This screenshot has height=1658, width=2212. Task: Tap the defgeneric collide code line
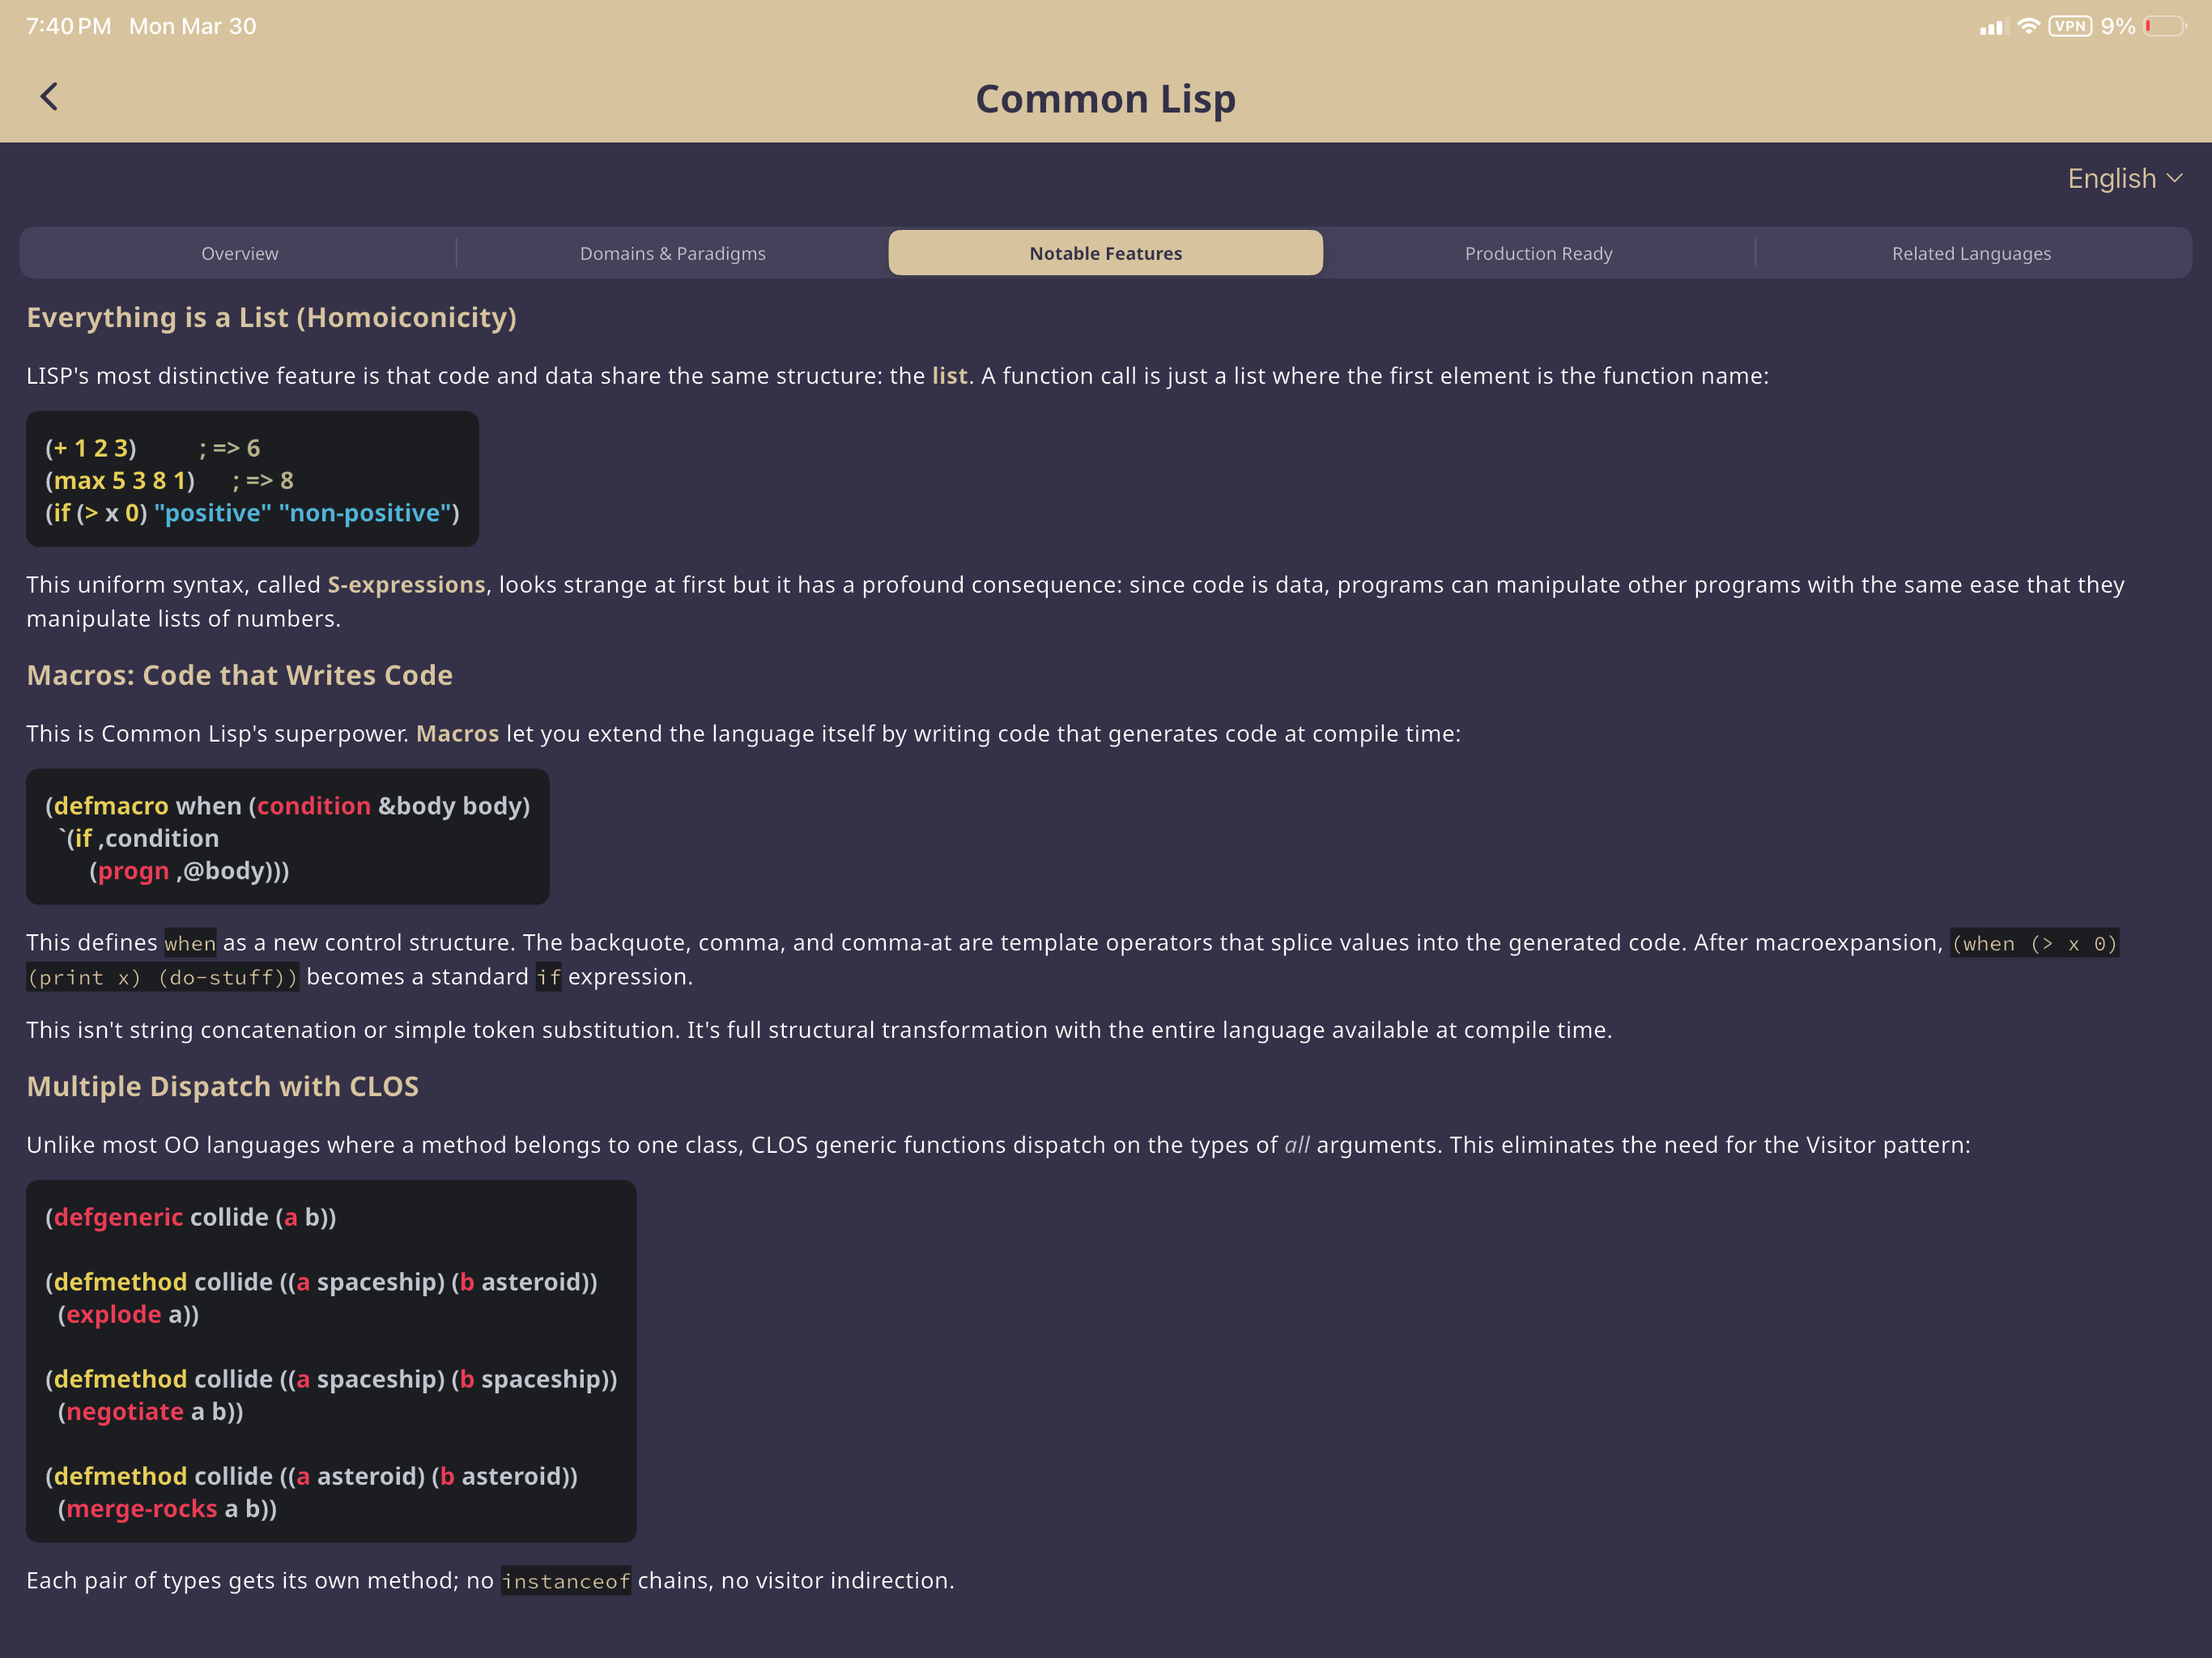coord(190,1217)
